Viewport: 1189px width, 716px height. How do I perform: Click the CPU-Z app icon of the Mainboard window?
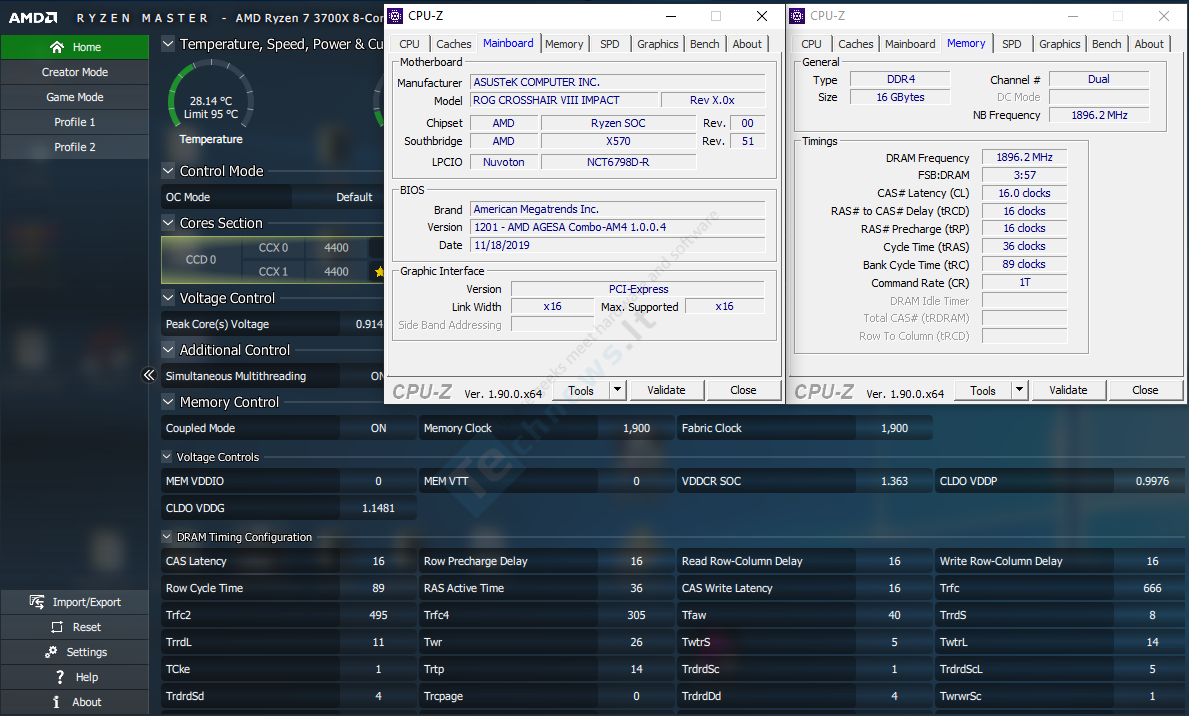pyautogui.click(x=395, y=16)
